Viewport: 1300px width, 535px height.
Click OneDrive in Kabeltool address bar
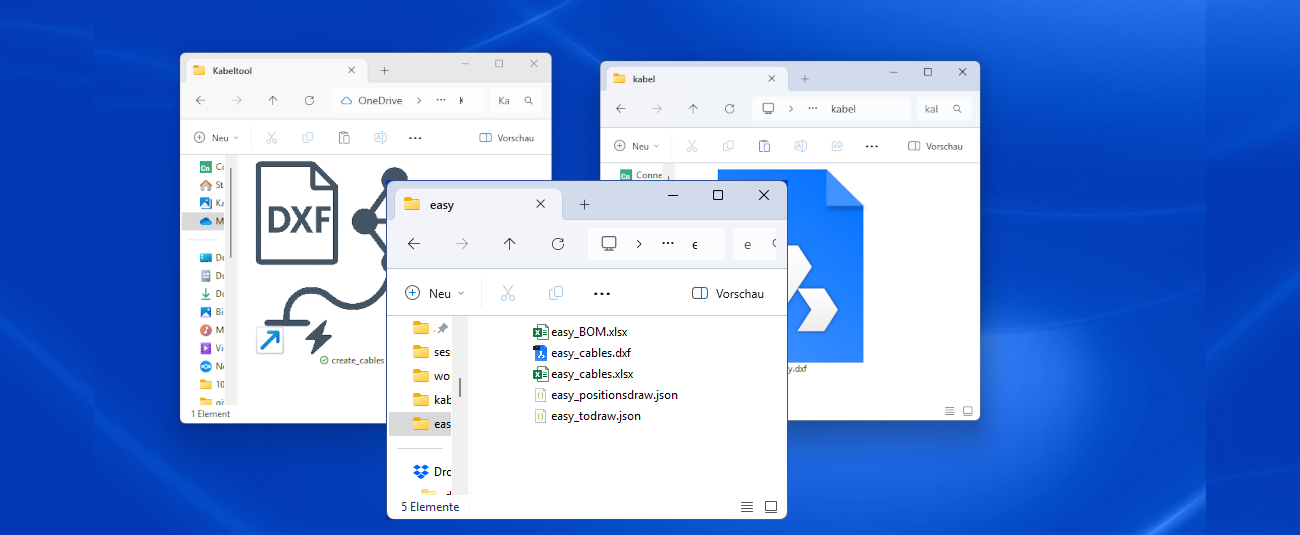(375, 101)
